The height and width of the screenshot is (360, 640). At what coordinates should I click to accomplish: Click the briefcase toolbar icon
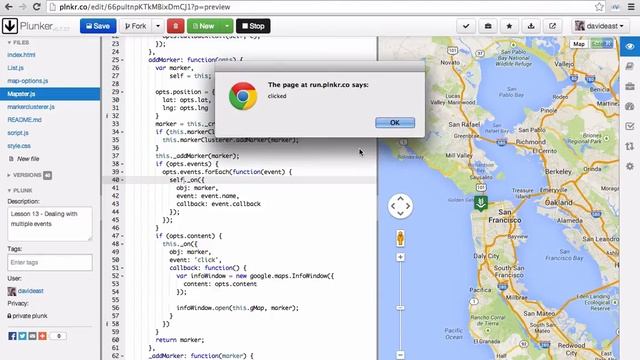(488, 26)
